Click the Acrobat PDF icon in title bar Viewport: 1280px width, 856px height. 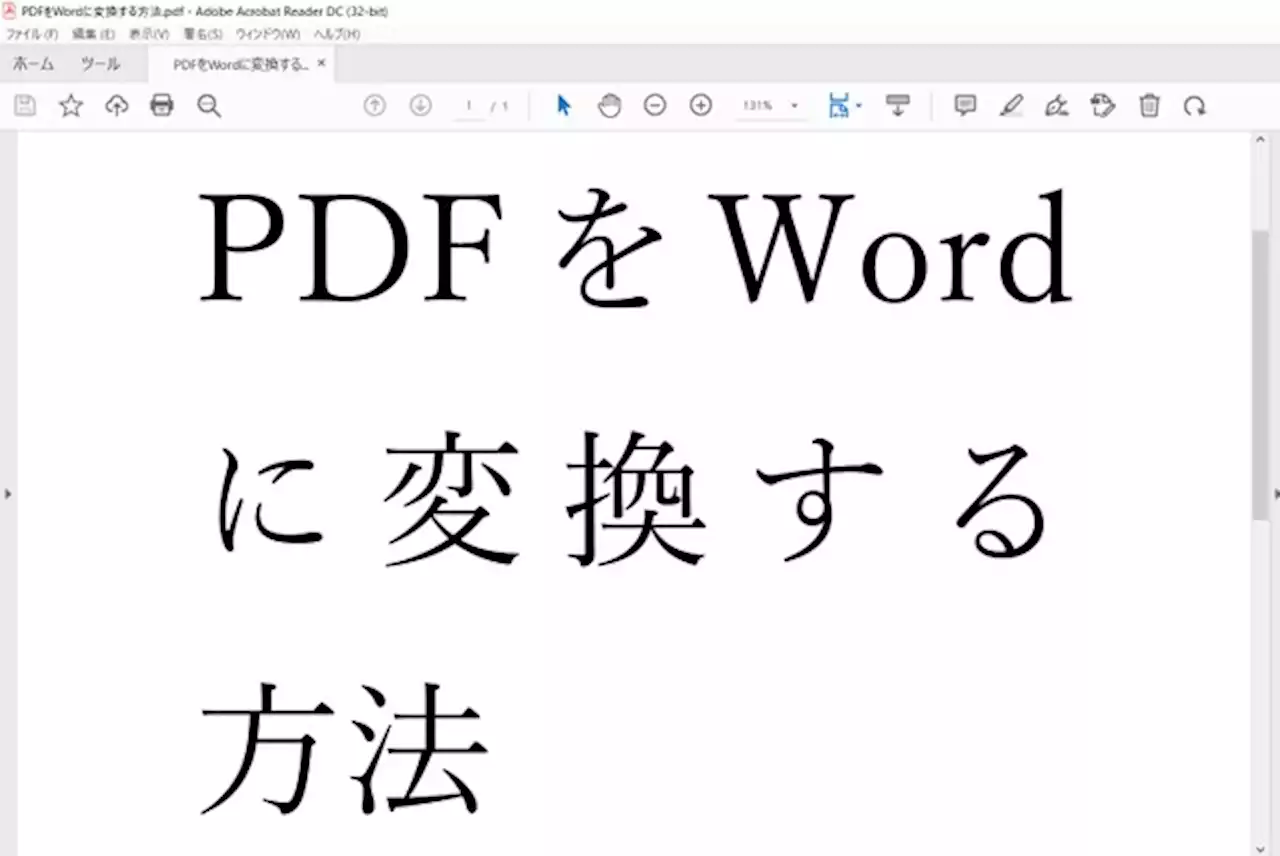click(10, 11)
